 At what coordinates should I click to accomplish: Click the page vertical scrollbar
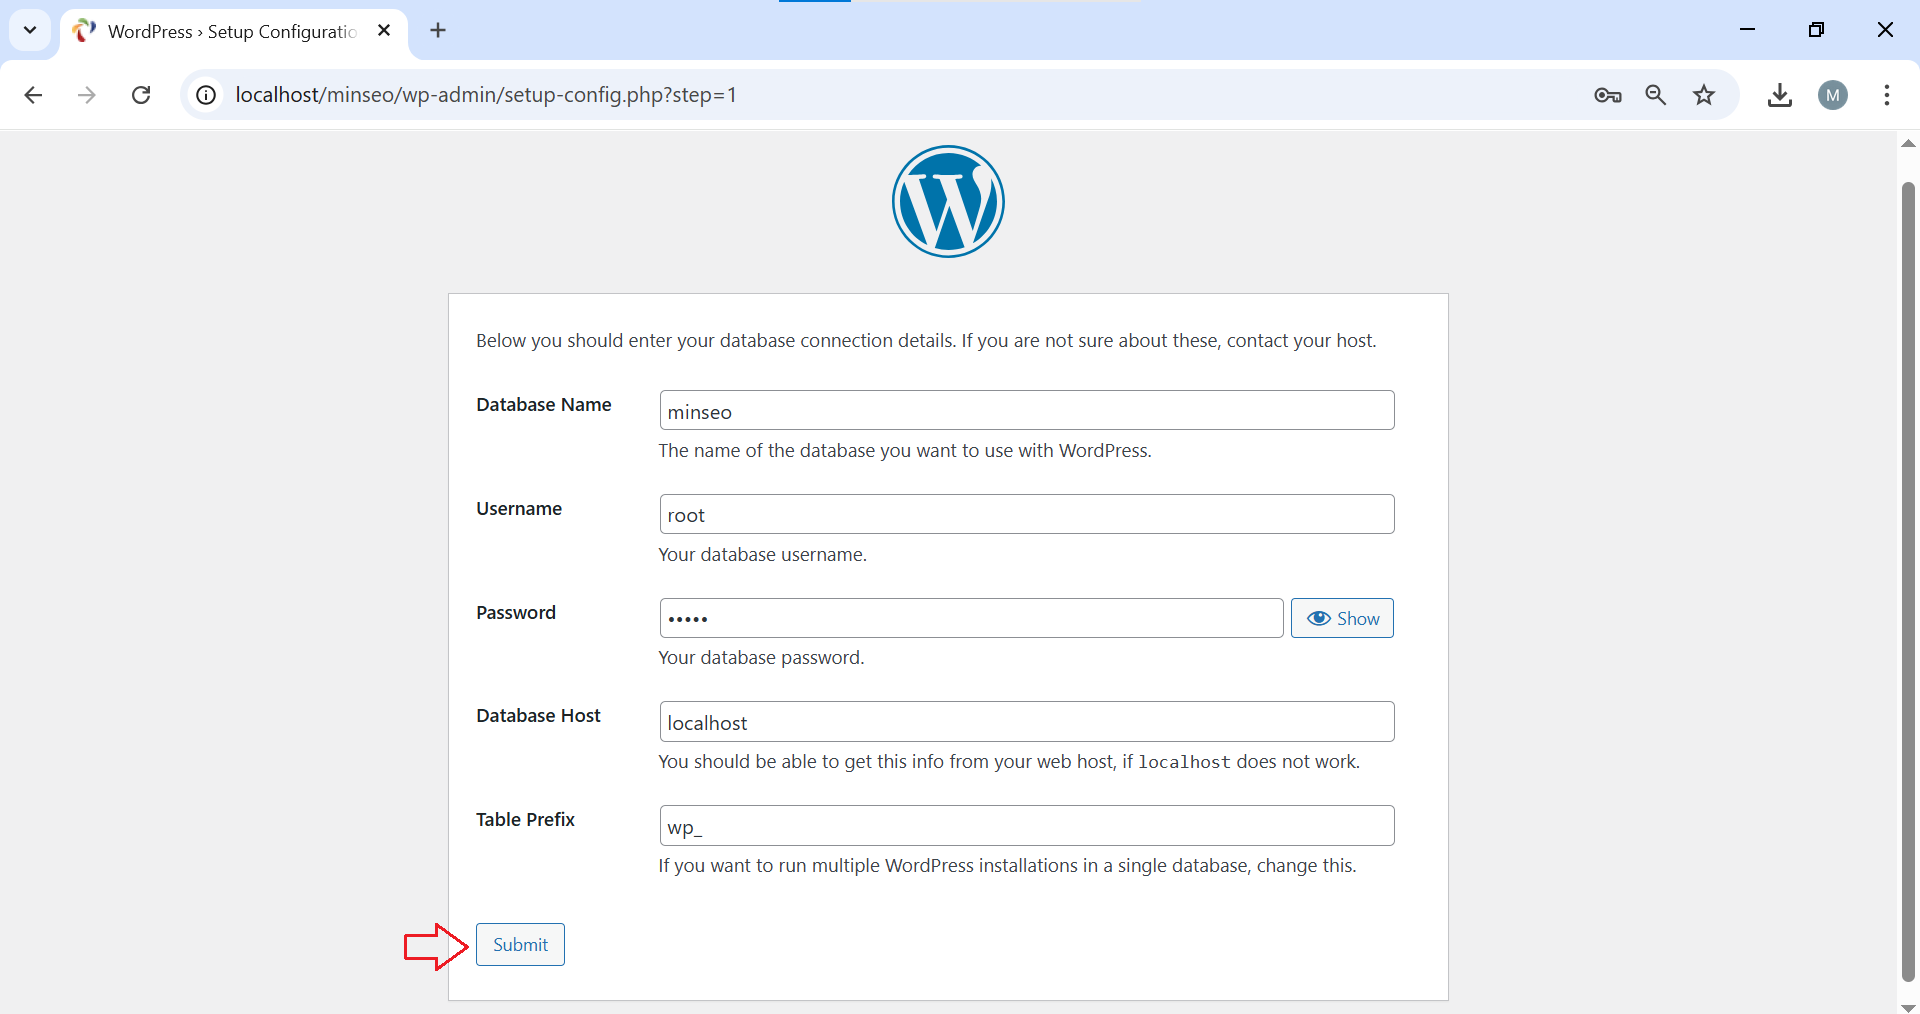pyautogui.click(x=1908, y=580)
